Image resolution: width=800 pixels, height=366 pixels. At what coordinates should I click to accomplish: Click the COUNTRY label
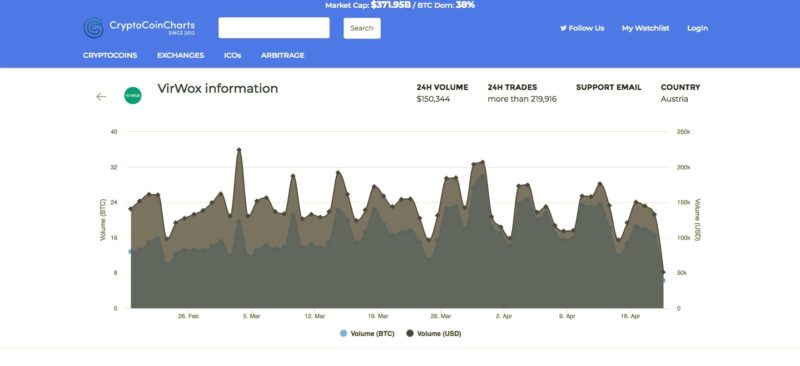(681, 87)
